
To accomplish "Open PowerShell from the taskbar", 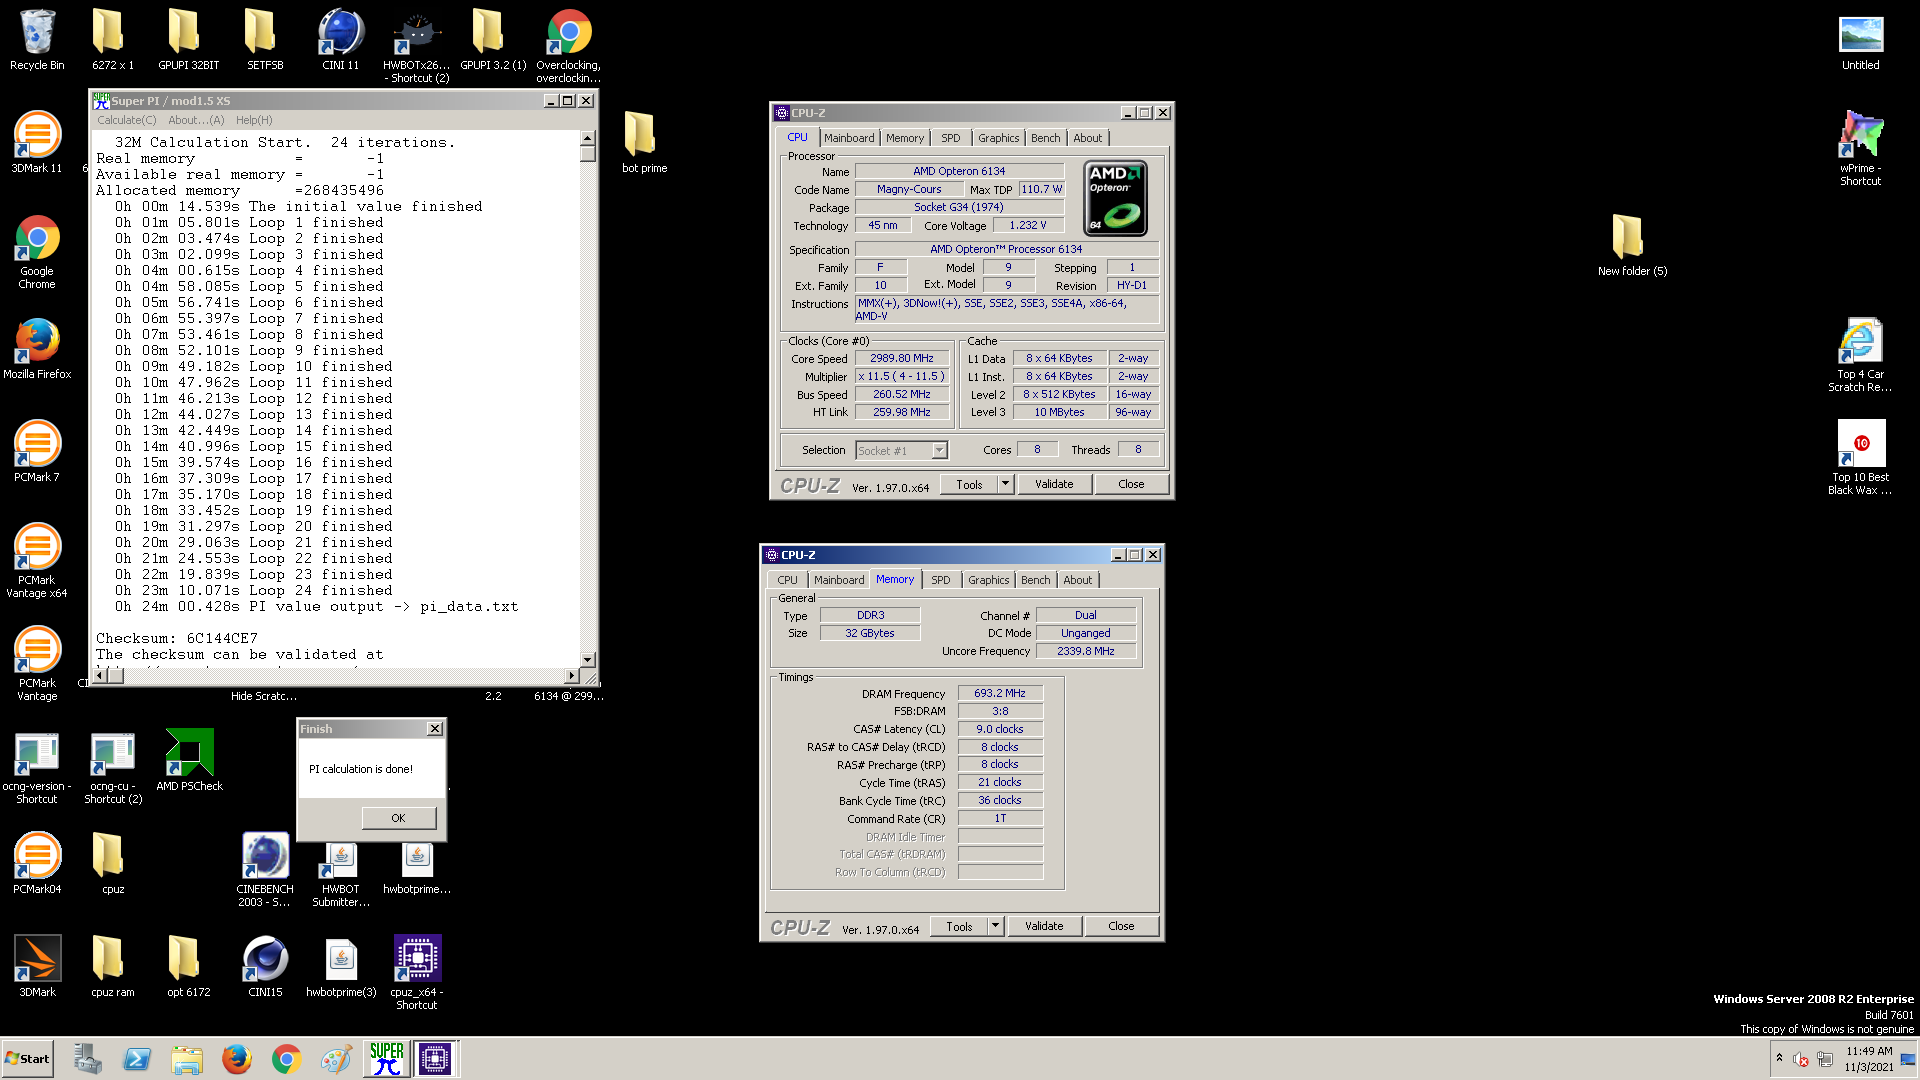I will tap(137, 1059).
